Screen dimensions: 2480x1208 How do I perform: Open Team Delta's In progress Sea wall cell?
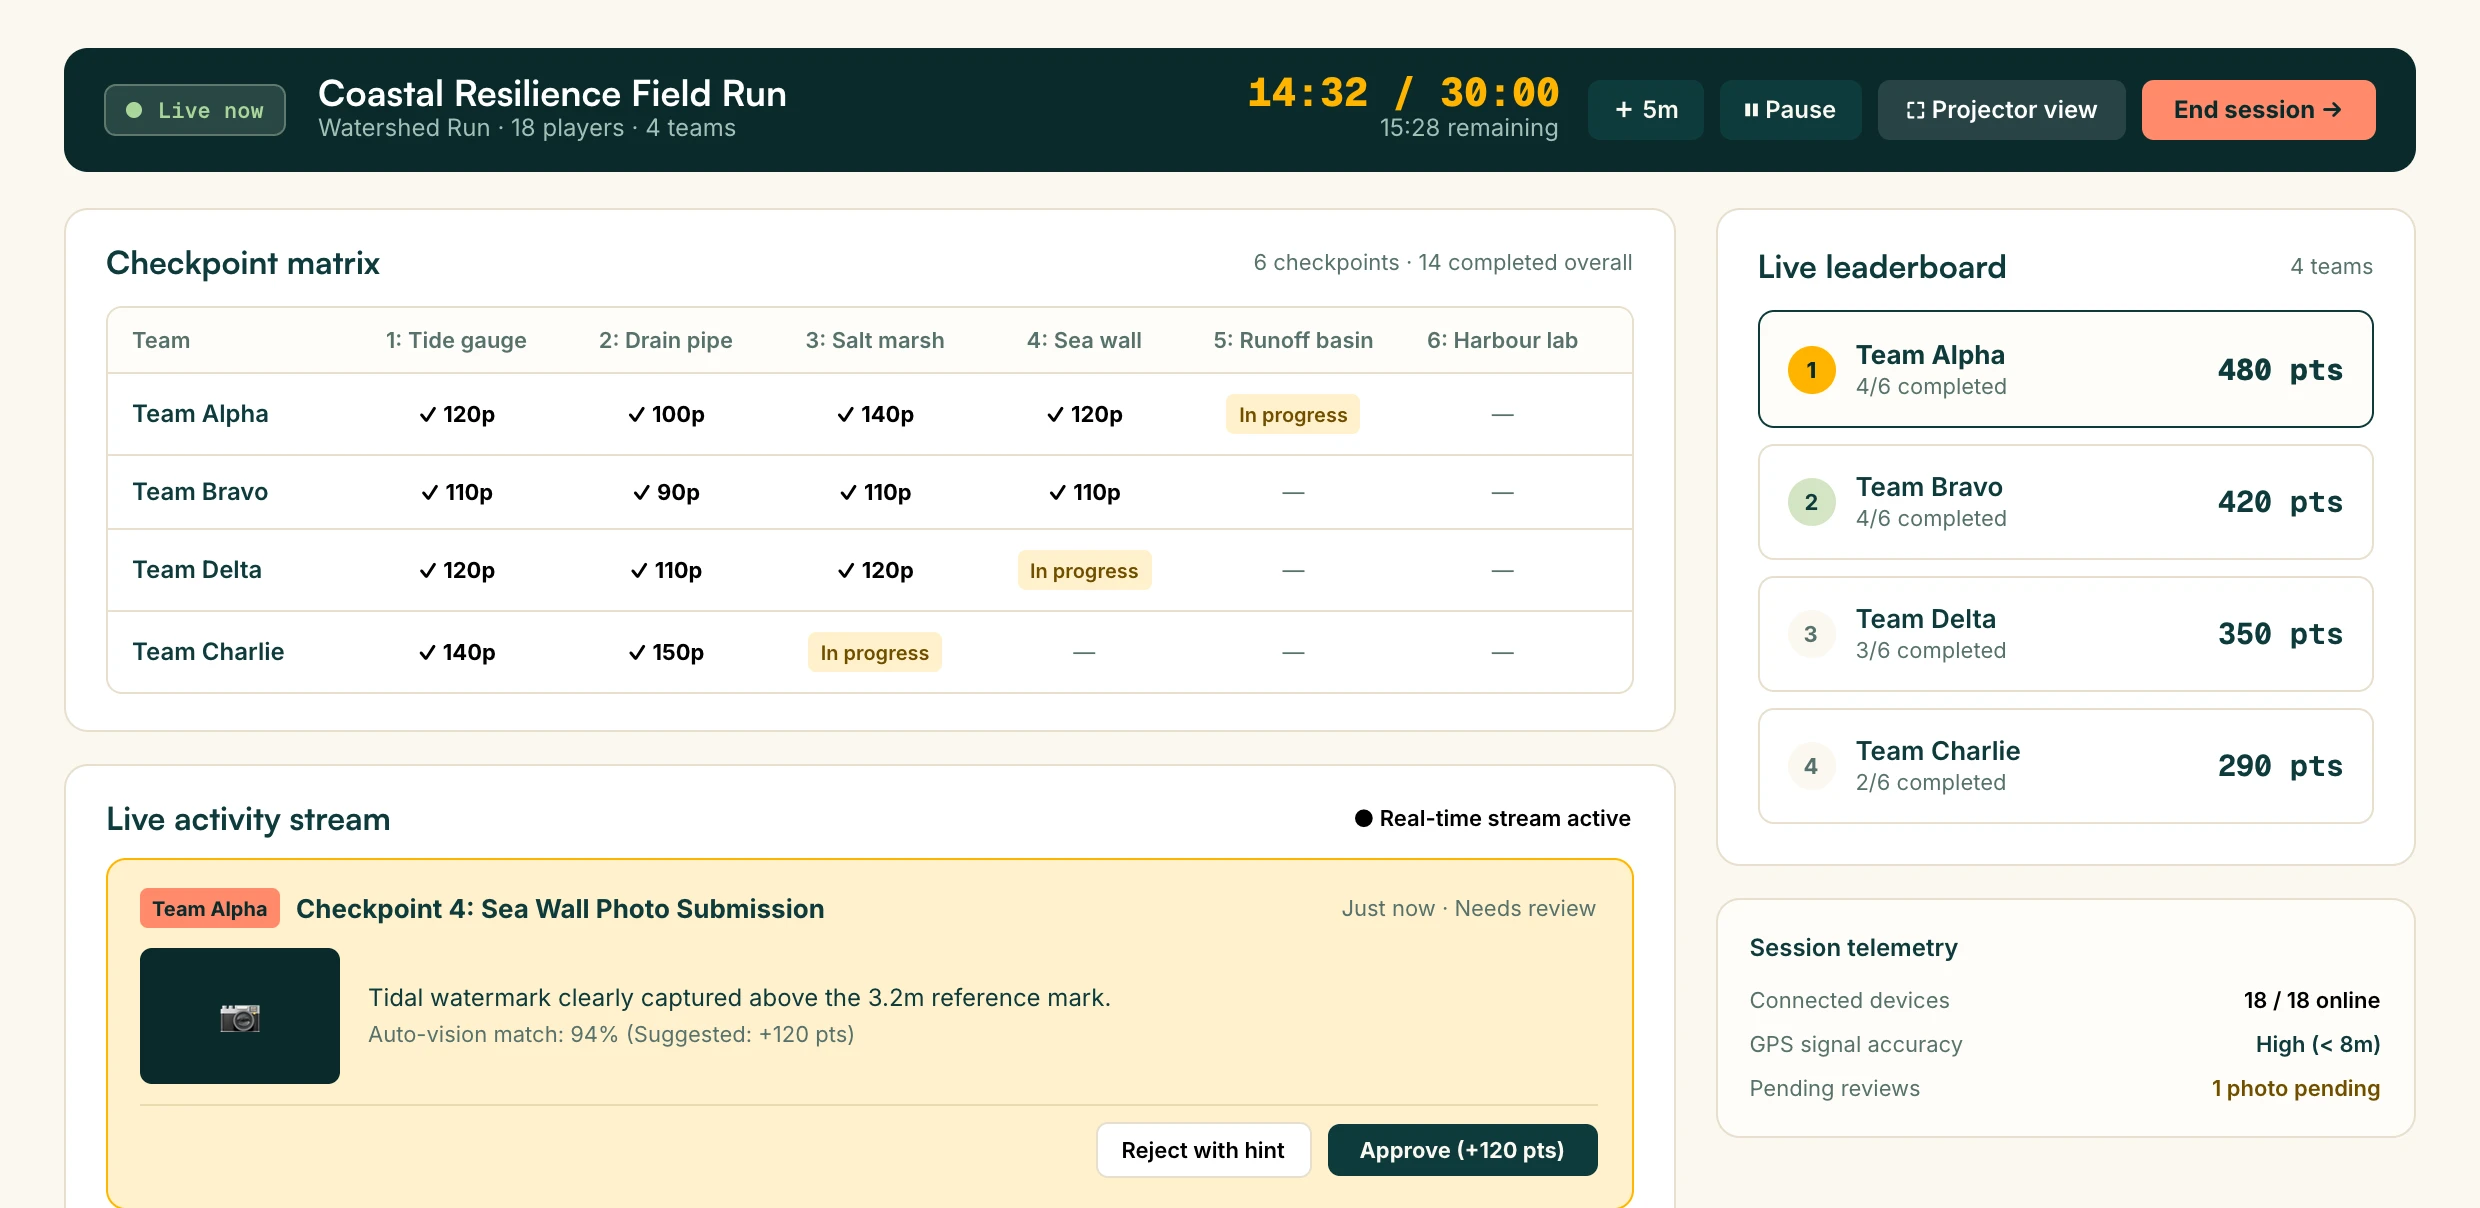[x=1084, y=571]
